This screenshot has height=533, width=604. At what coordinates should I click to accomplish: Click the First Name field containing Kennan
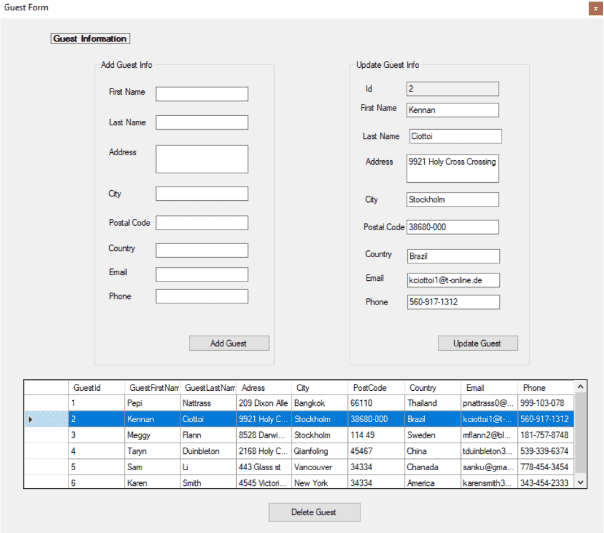(x=452, y=110)
